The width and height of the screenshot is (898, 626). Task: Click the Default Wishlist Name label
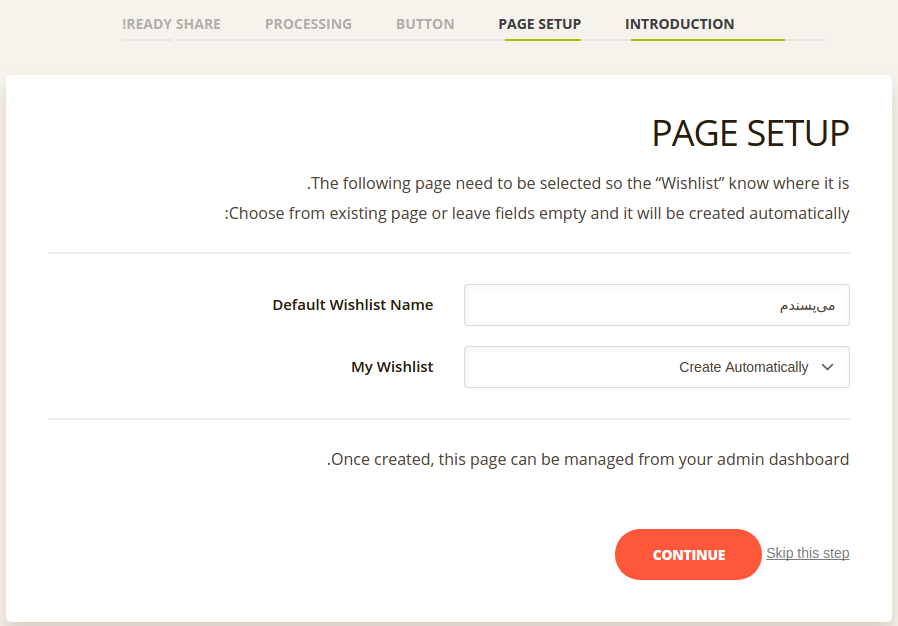[x=353, y=305]
